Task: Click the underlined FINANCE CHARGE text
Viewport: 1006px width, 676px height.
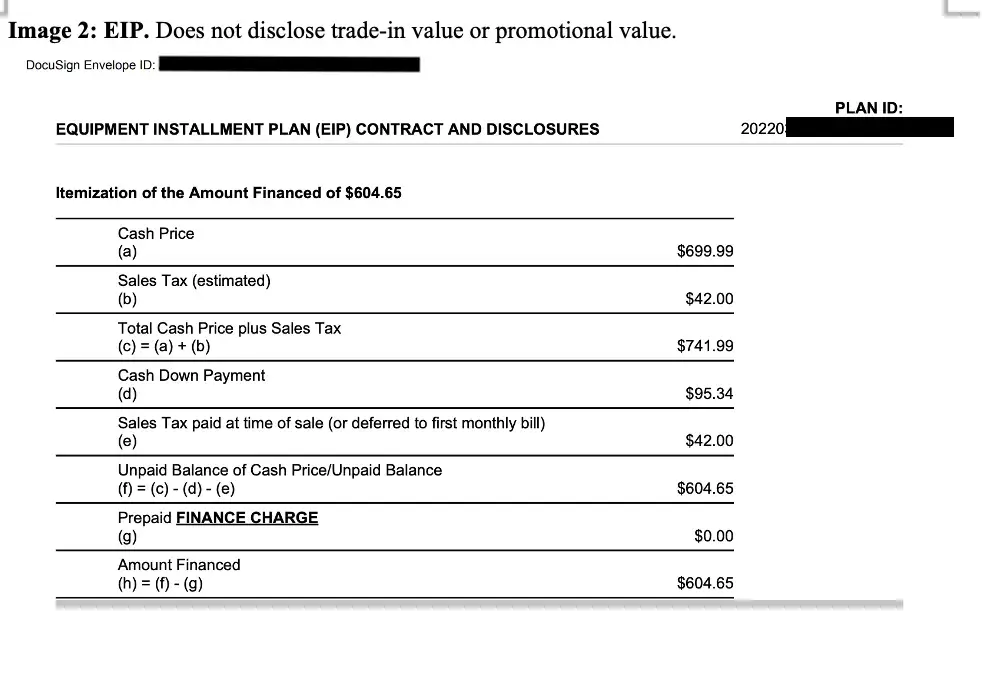Action: [247, 518]
